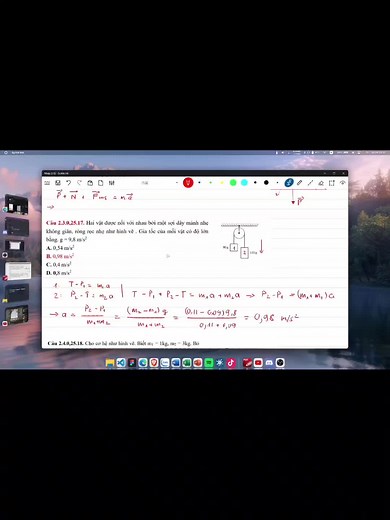This screenshot has height=520, width=390.
Task: Pick the small dot right of the red pen
Action: [199, 182]
